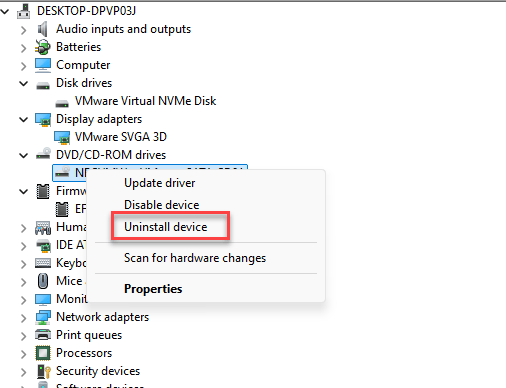Click the Mice category mouse icon

pos(43,281)
